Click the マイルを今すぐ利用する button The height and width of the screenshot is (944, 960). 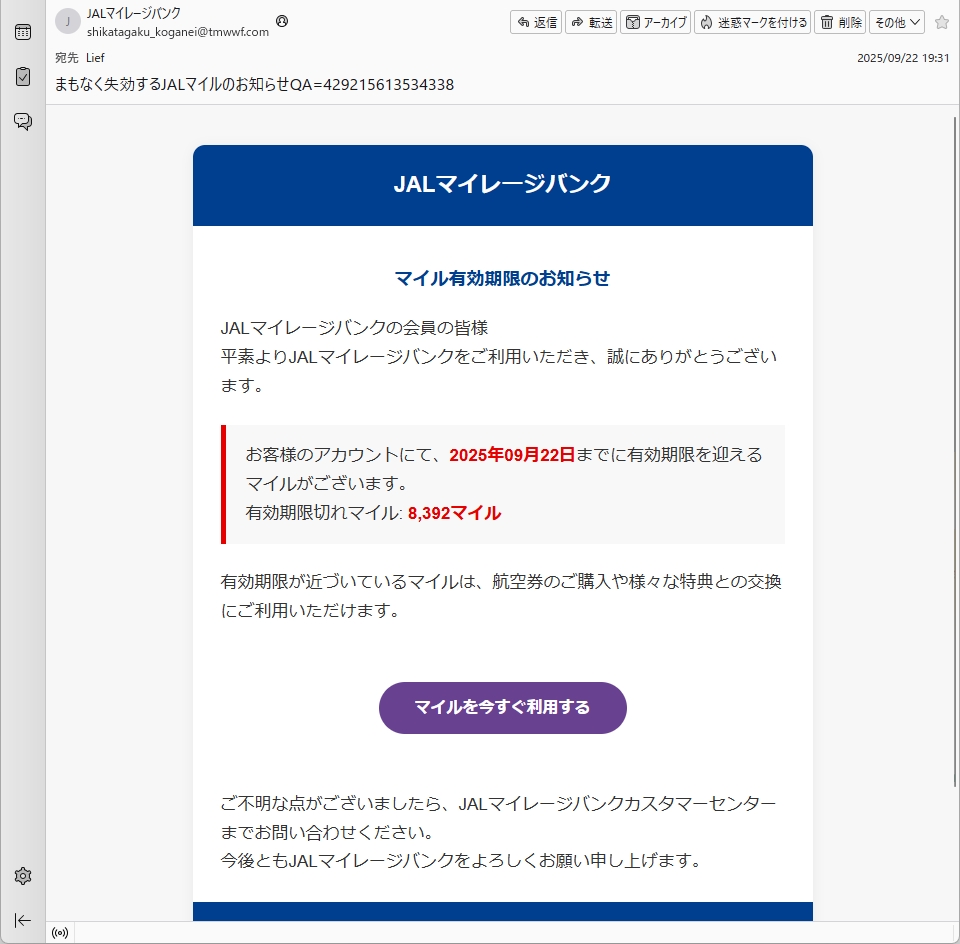coord(502,708)
